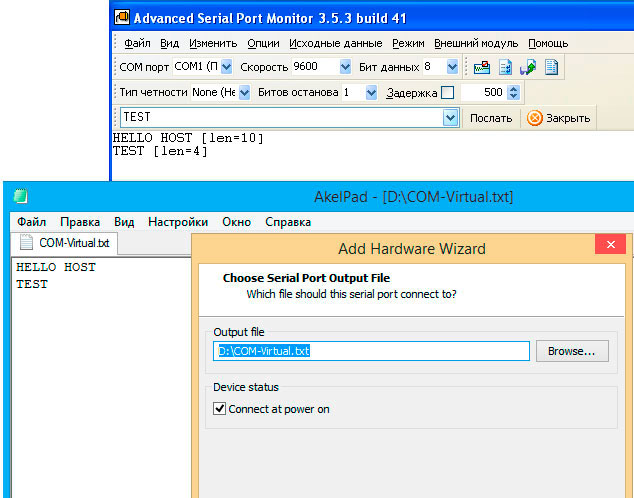
Task: Open the Окно menu in AkelPad
Action: (237, 222)
